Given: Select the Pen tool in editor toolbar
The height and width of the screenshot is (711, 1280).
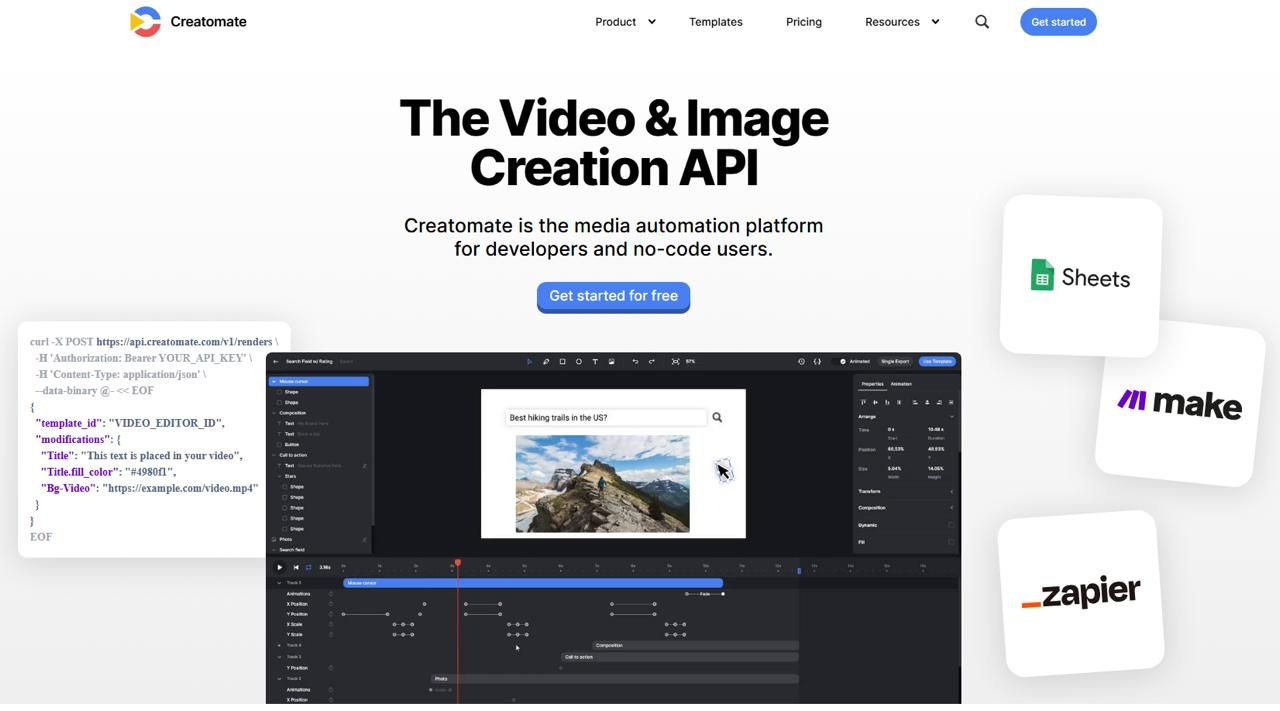Looking at the screenshot, I should click(x=546, y=361).
